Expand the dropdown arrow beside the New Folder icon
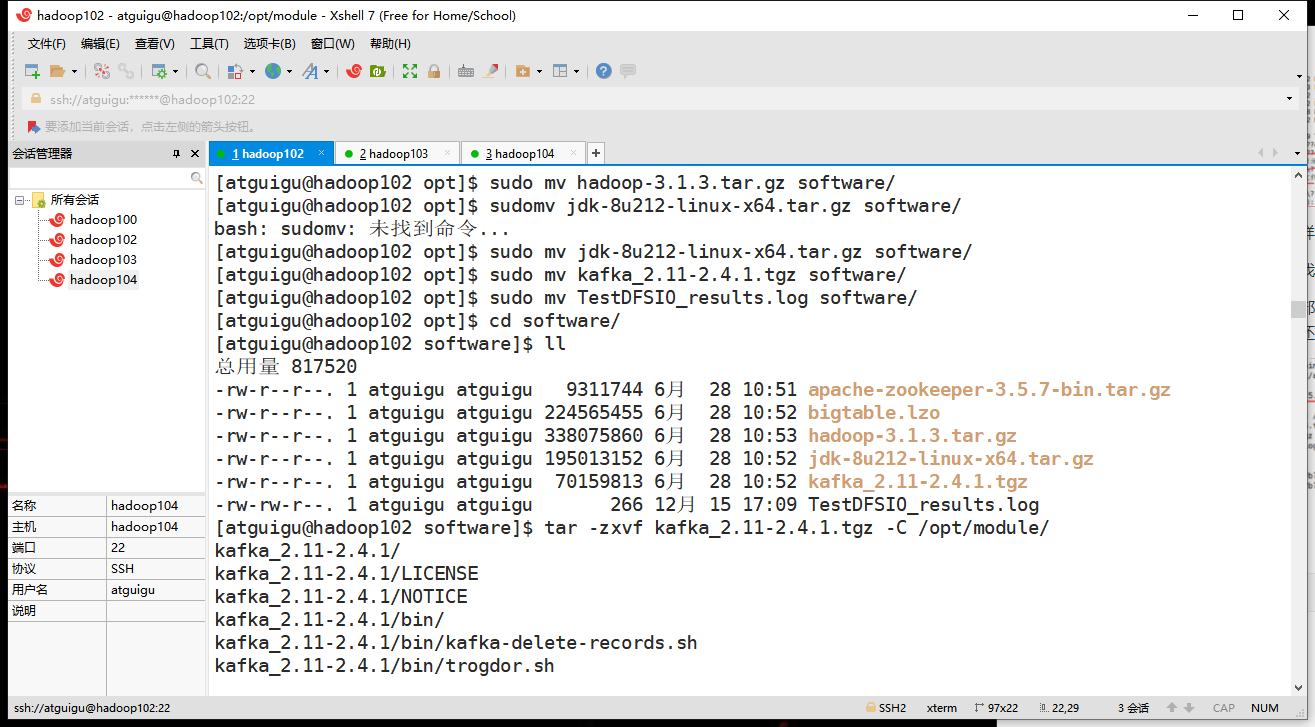The width and height of the screenshot is (1315, 727). pyautogui.click(x=539, y=72)
